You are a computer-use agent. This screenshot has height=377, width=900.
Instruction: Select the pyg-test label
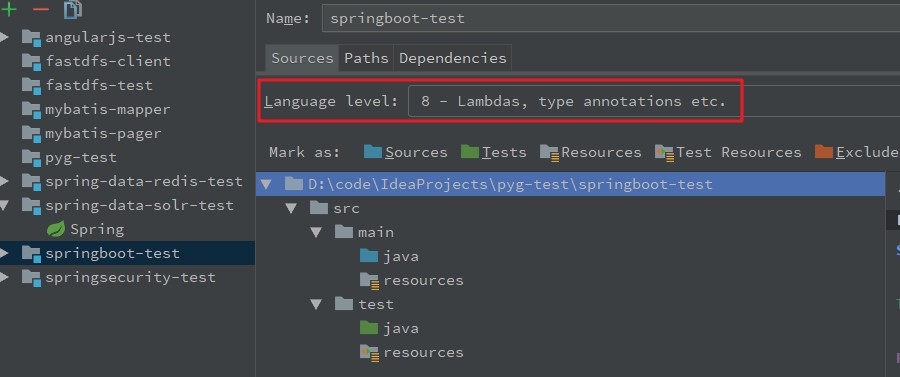click(x=81, y=158)
